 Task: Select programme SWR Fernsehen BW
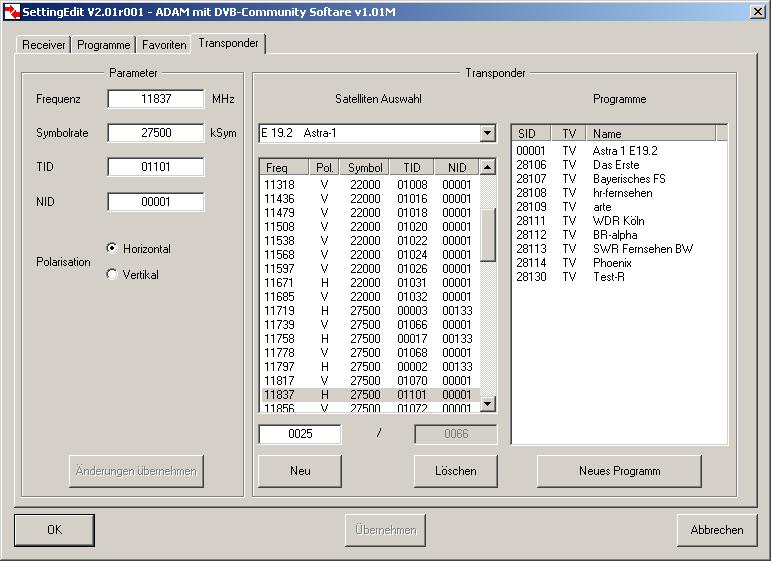pos(619,249)
